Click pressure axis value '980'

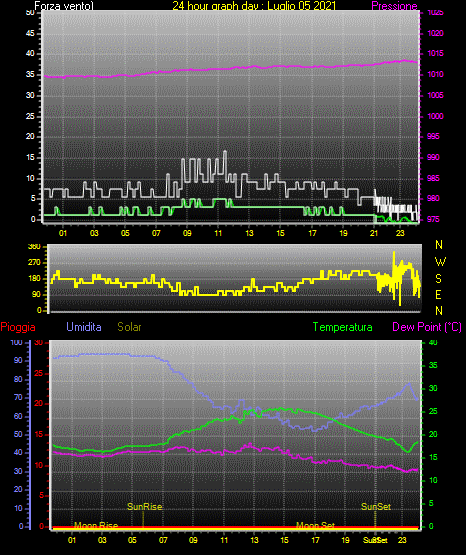pos(433,198)
